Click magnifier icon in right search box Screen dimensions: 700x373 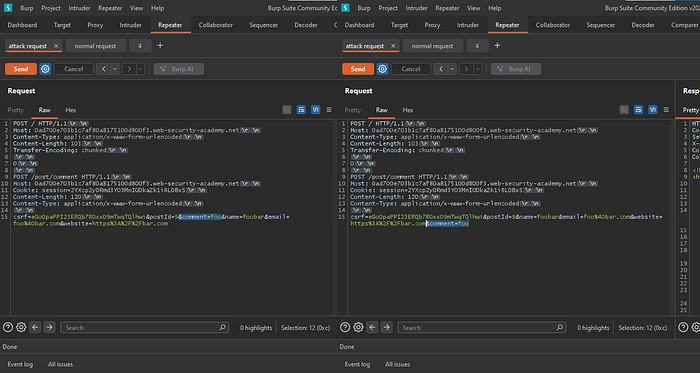point(559,327)
